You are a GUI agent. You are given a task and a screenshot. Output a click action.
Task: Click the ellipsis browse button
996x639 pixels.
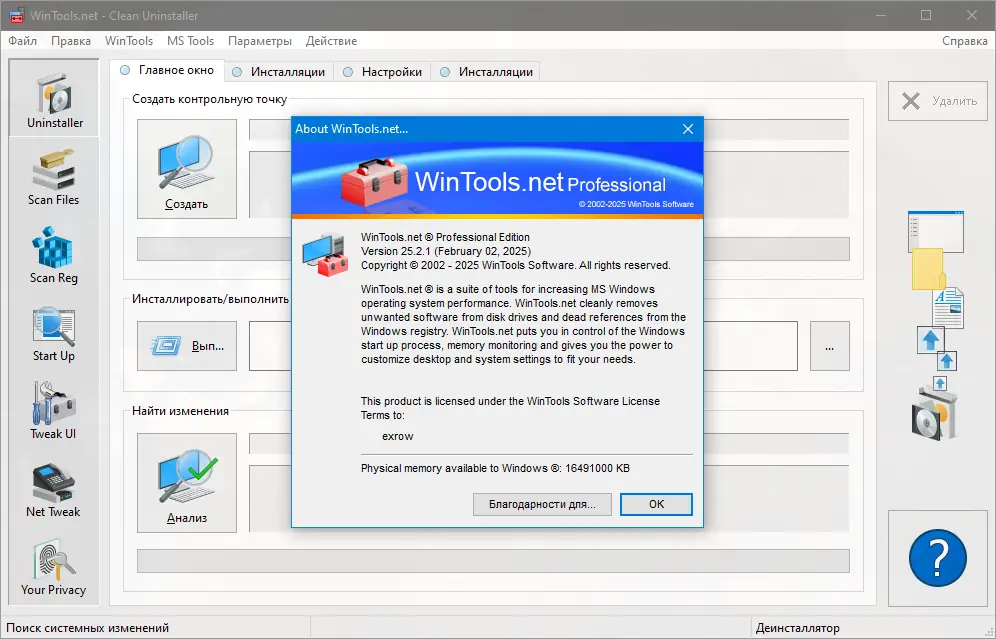(x=830, y=346)
